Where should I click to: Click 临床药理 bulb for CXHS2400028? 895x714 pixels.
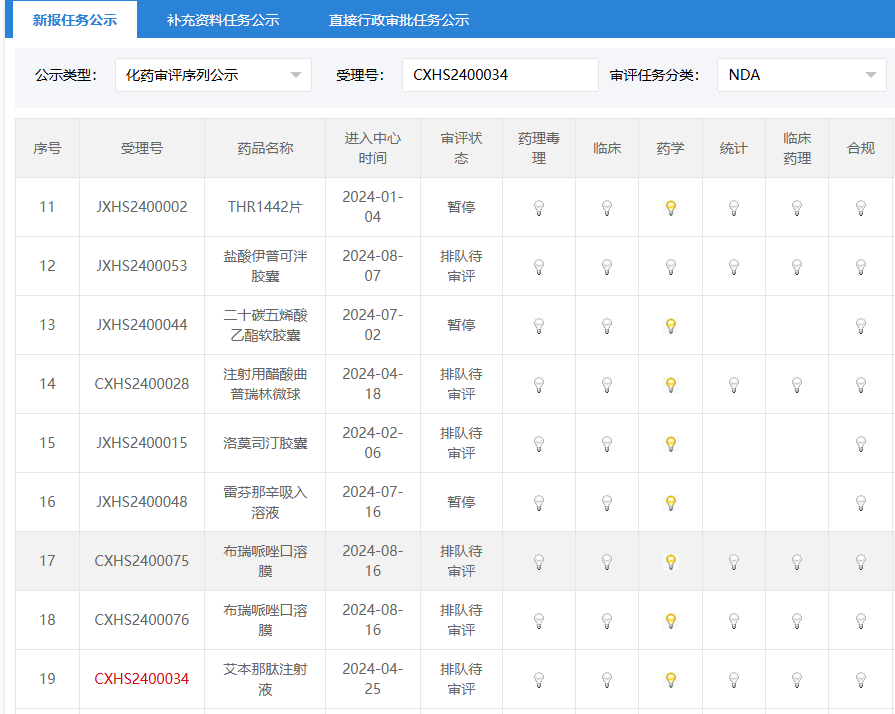(797, 385)
